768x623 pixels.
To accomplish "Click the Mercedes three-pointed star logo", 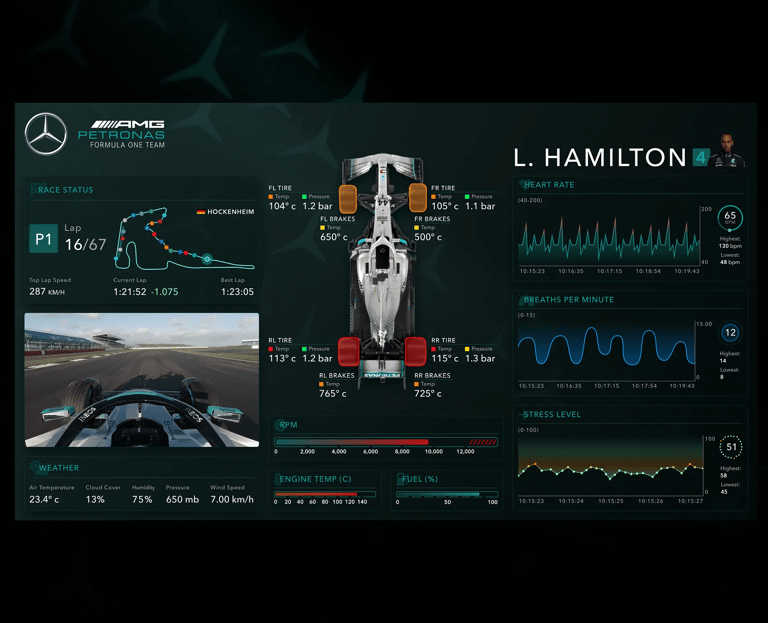I will click(x=46, y=134).
